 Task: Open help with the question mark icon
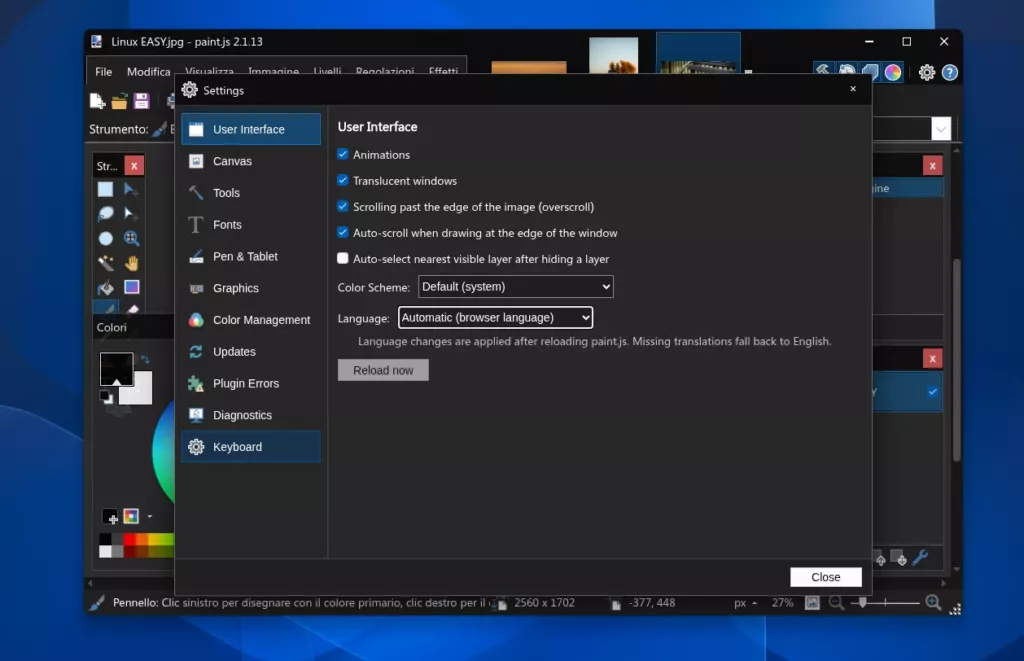point(950,73)
